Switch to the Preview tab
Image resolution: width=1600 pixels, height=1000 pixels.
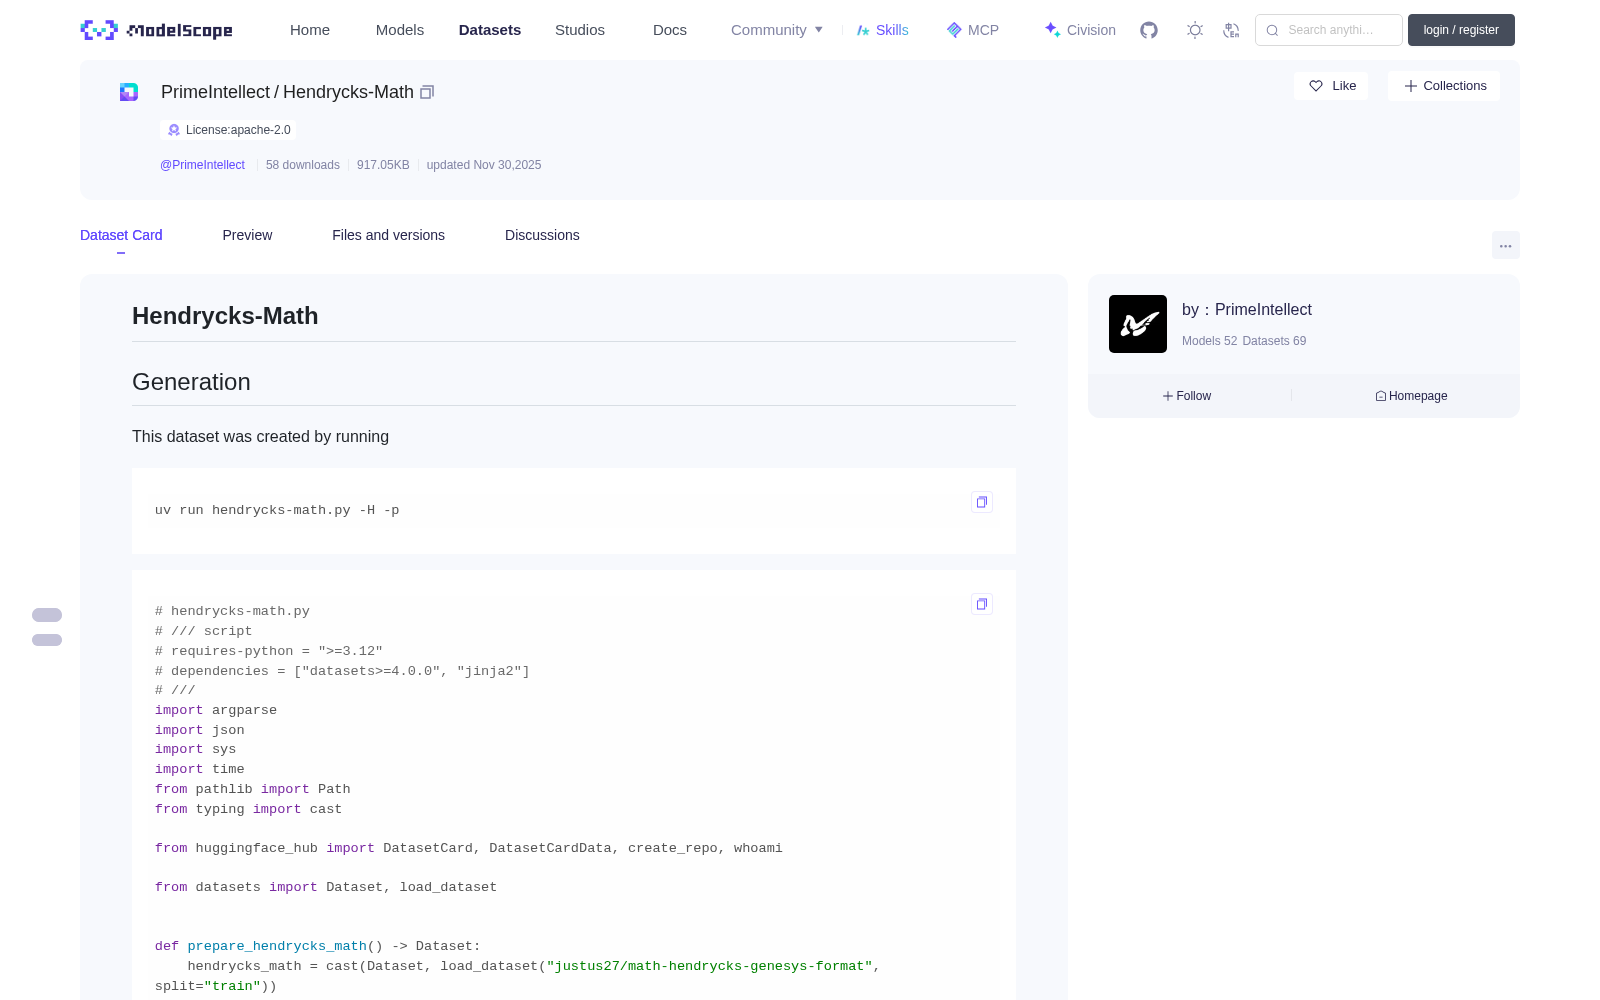click(x=247, y=235)
